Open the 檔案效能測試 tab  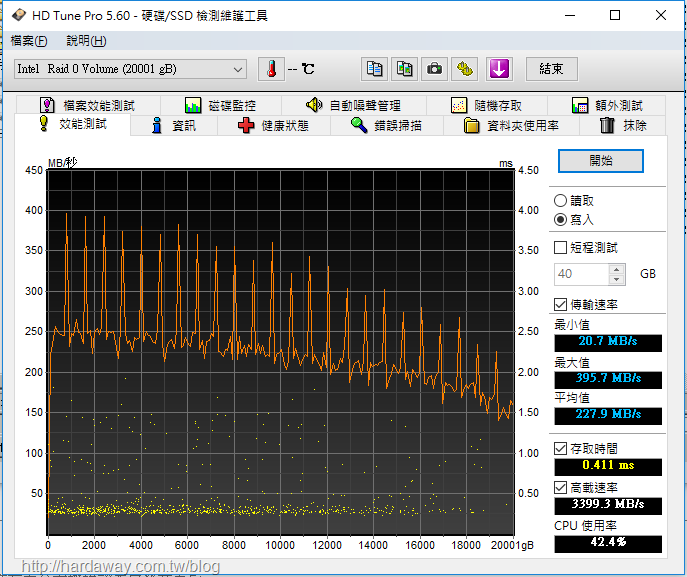[88, 105]
